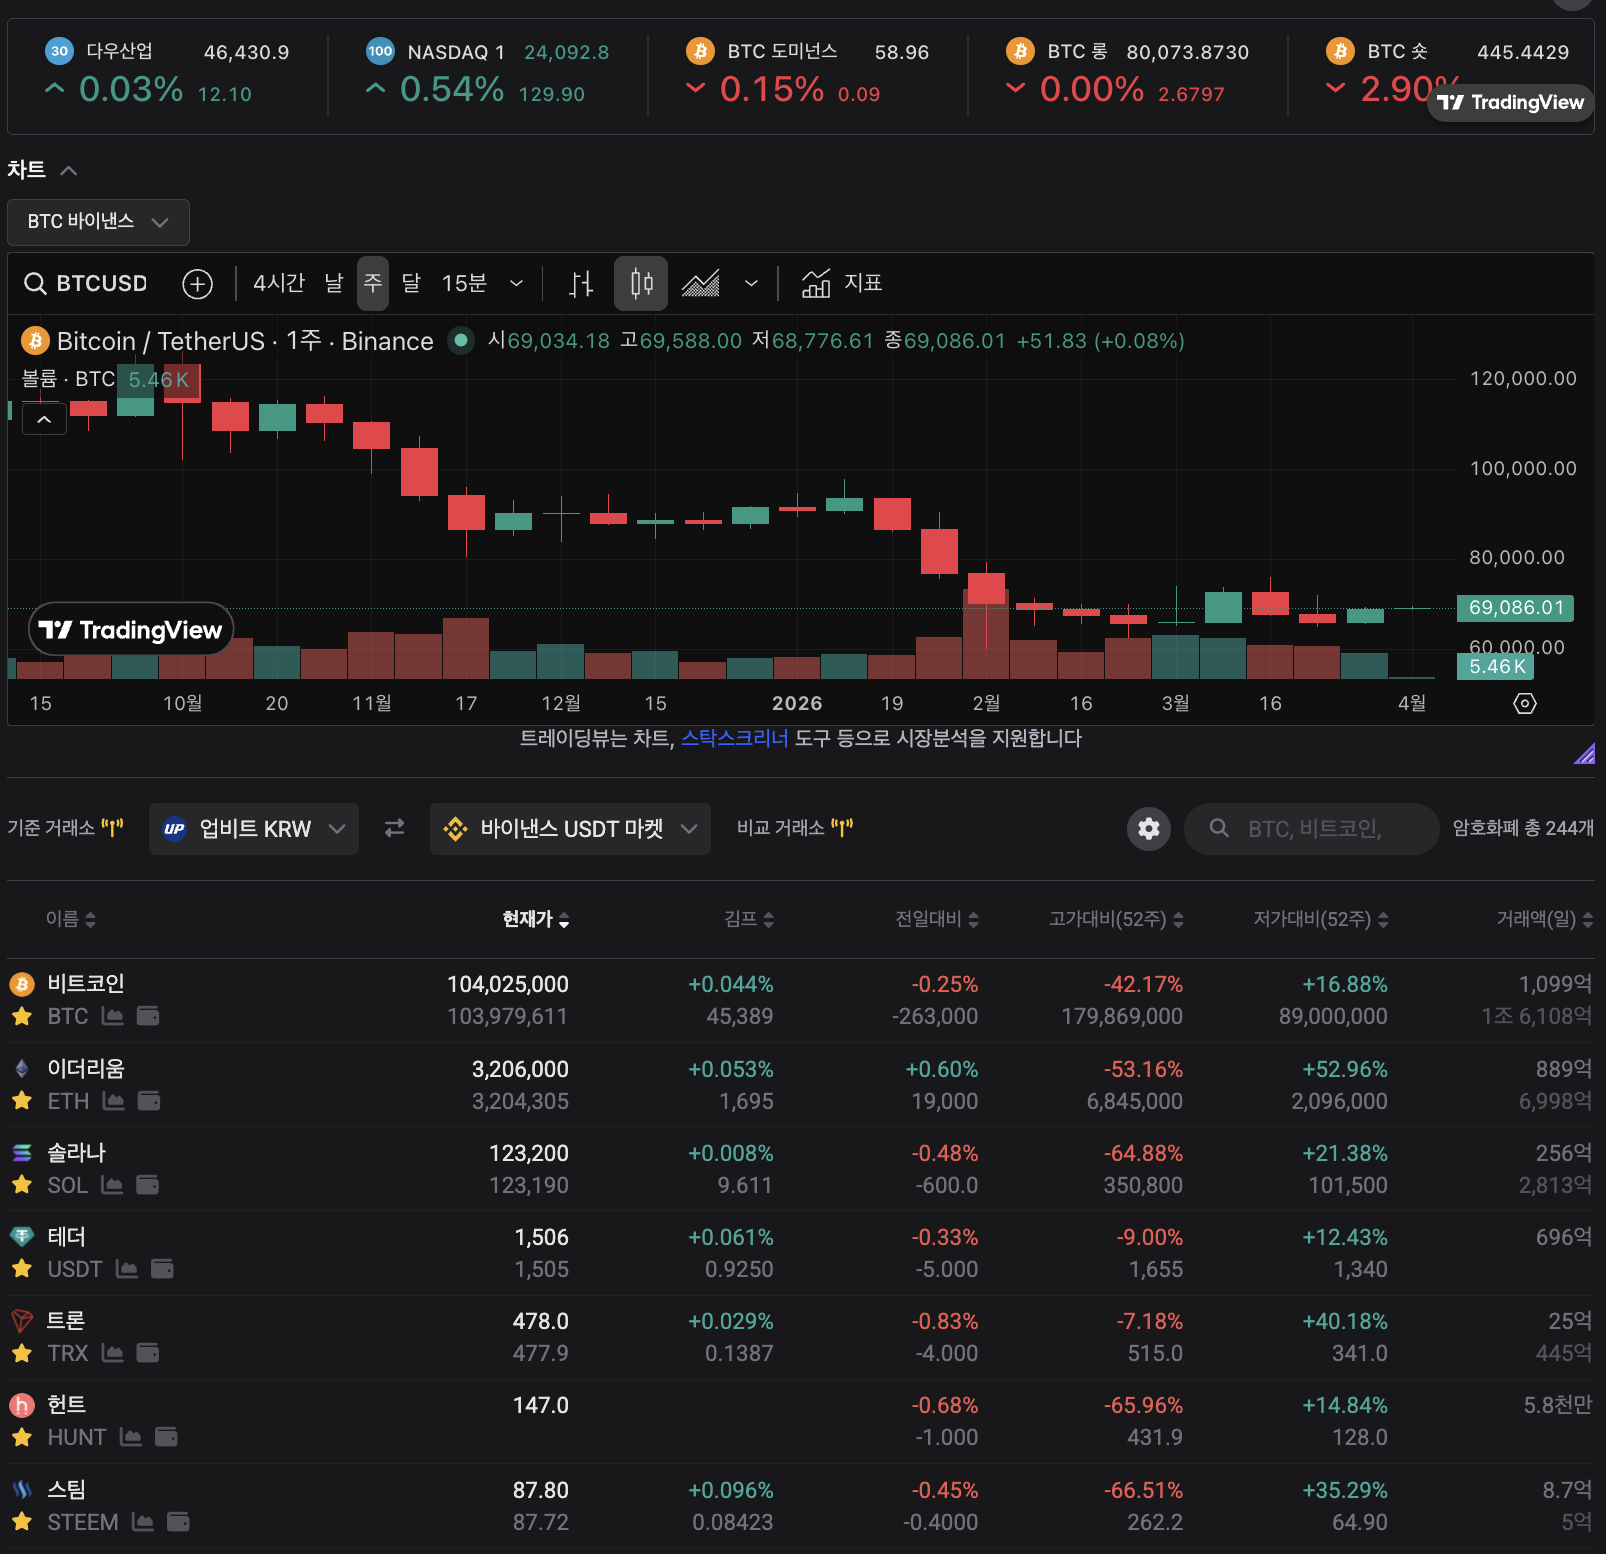Show info for 비교 거래소

(x=842, y=827)
